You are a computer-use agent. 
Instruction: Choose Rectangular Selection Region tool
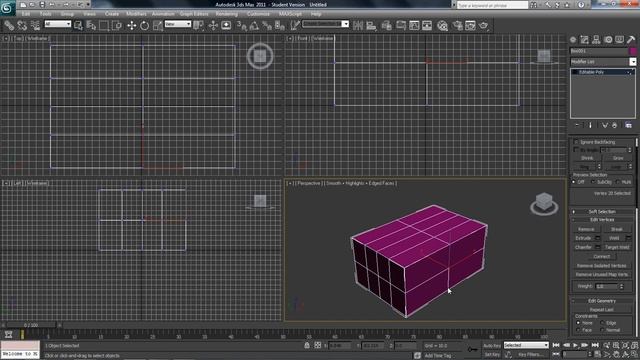tap(104, 26)
